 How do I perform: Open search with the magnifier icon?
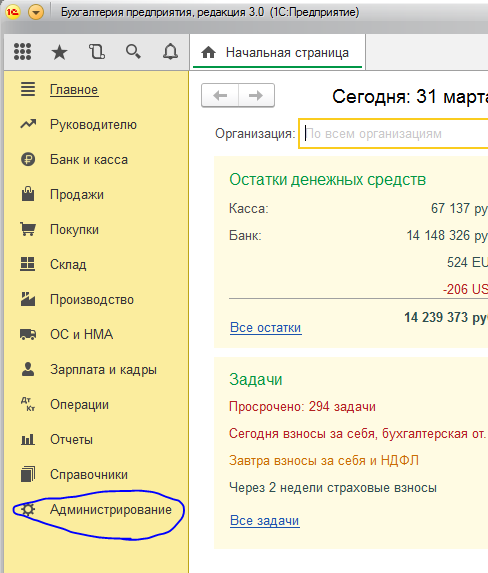pyautogui.click(x=133, y=52)
